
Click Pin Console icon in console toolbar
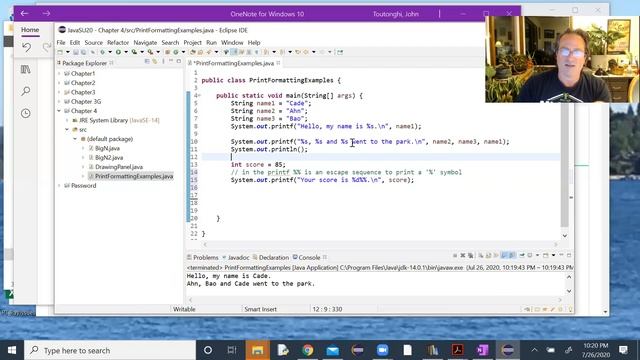[522, 256]
